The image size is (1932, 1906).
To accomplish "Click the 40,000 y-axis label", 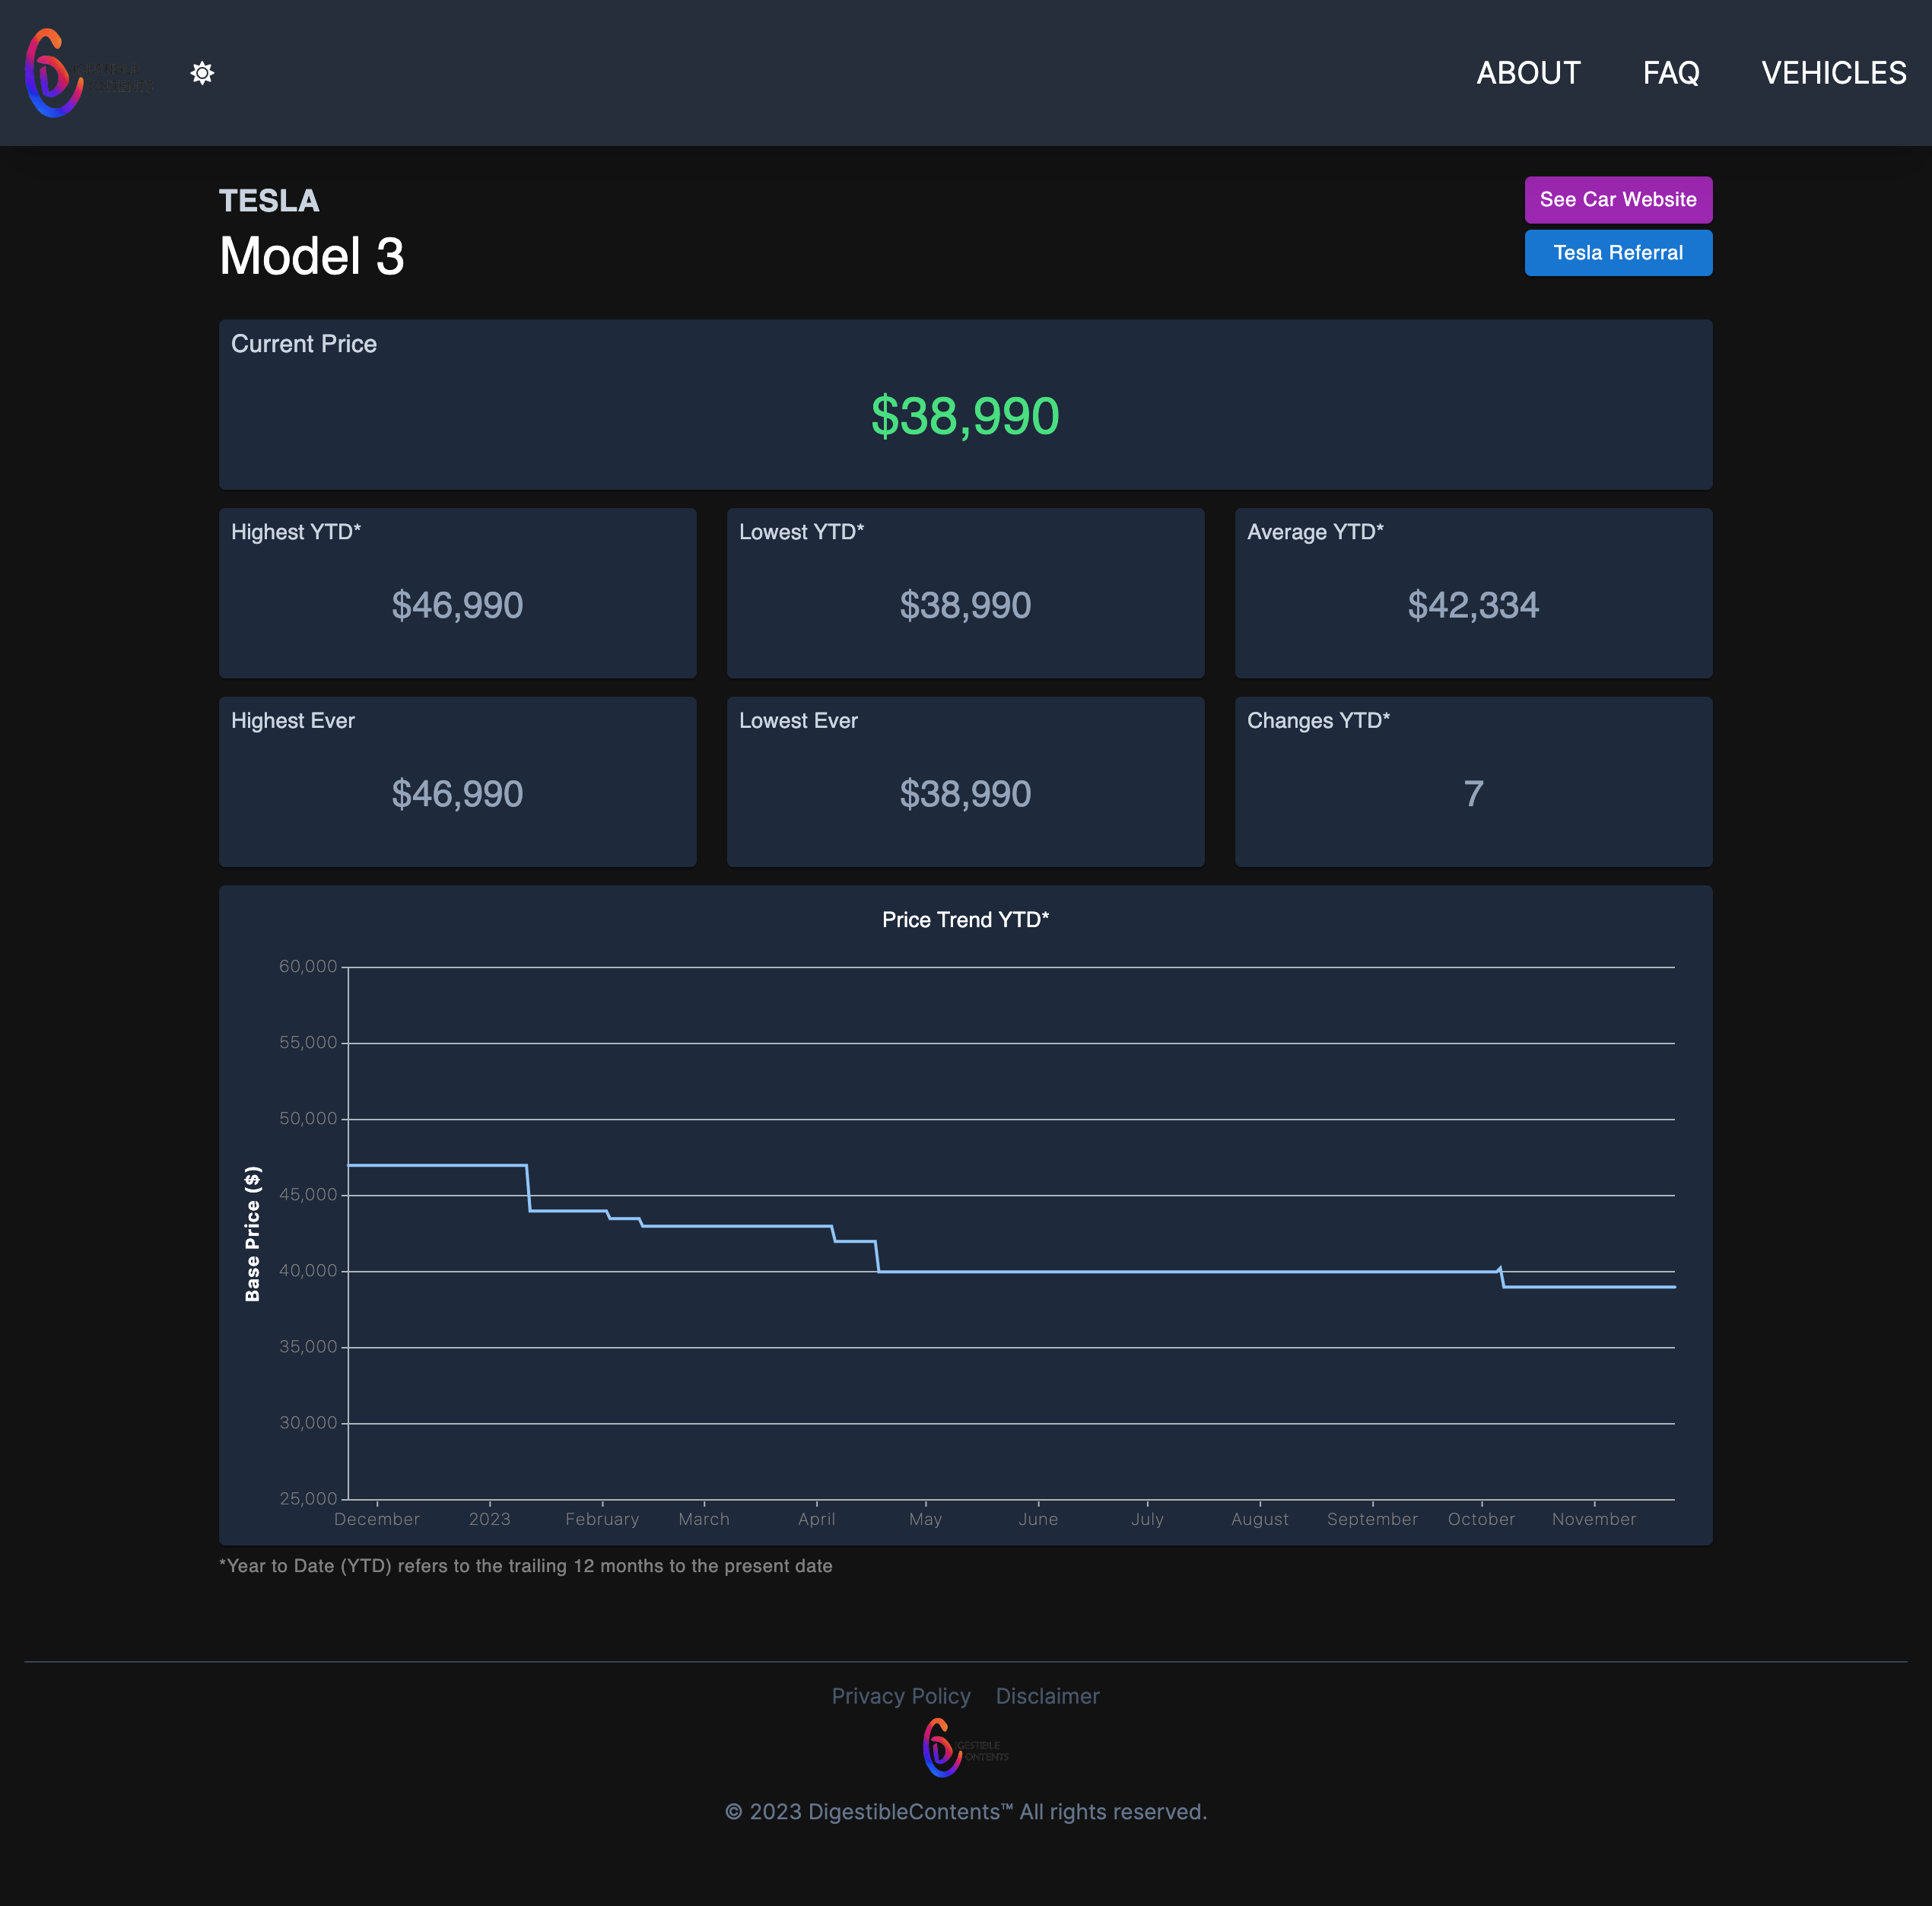I will 308,1270.
